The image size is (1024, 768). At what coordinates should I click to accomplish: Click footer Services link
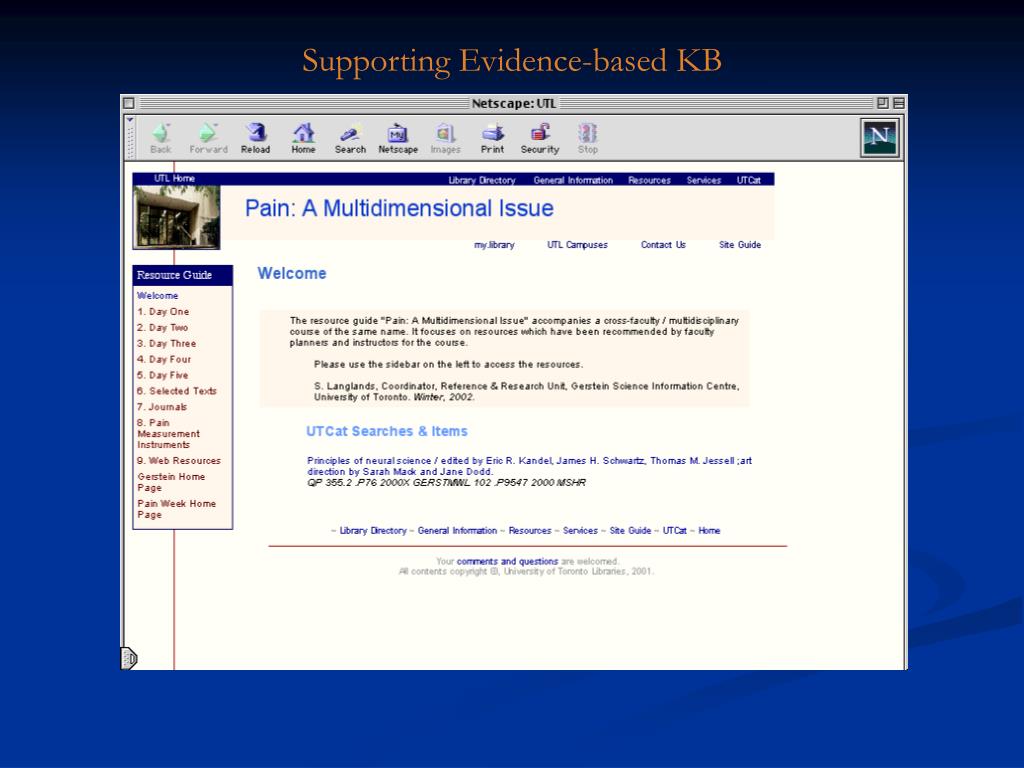[580, 531]
